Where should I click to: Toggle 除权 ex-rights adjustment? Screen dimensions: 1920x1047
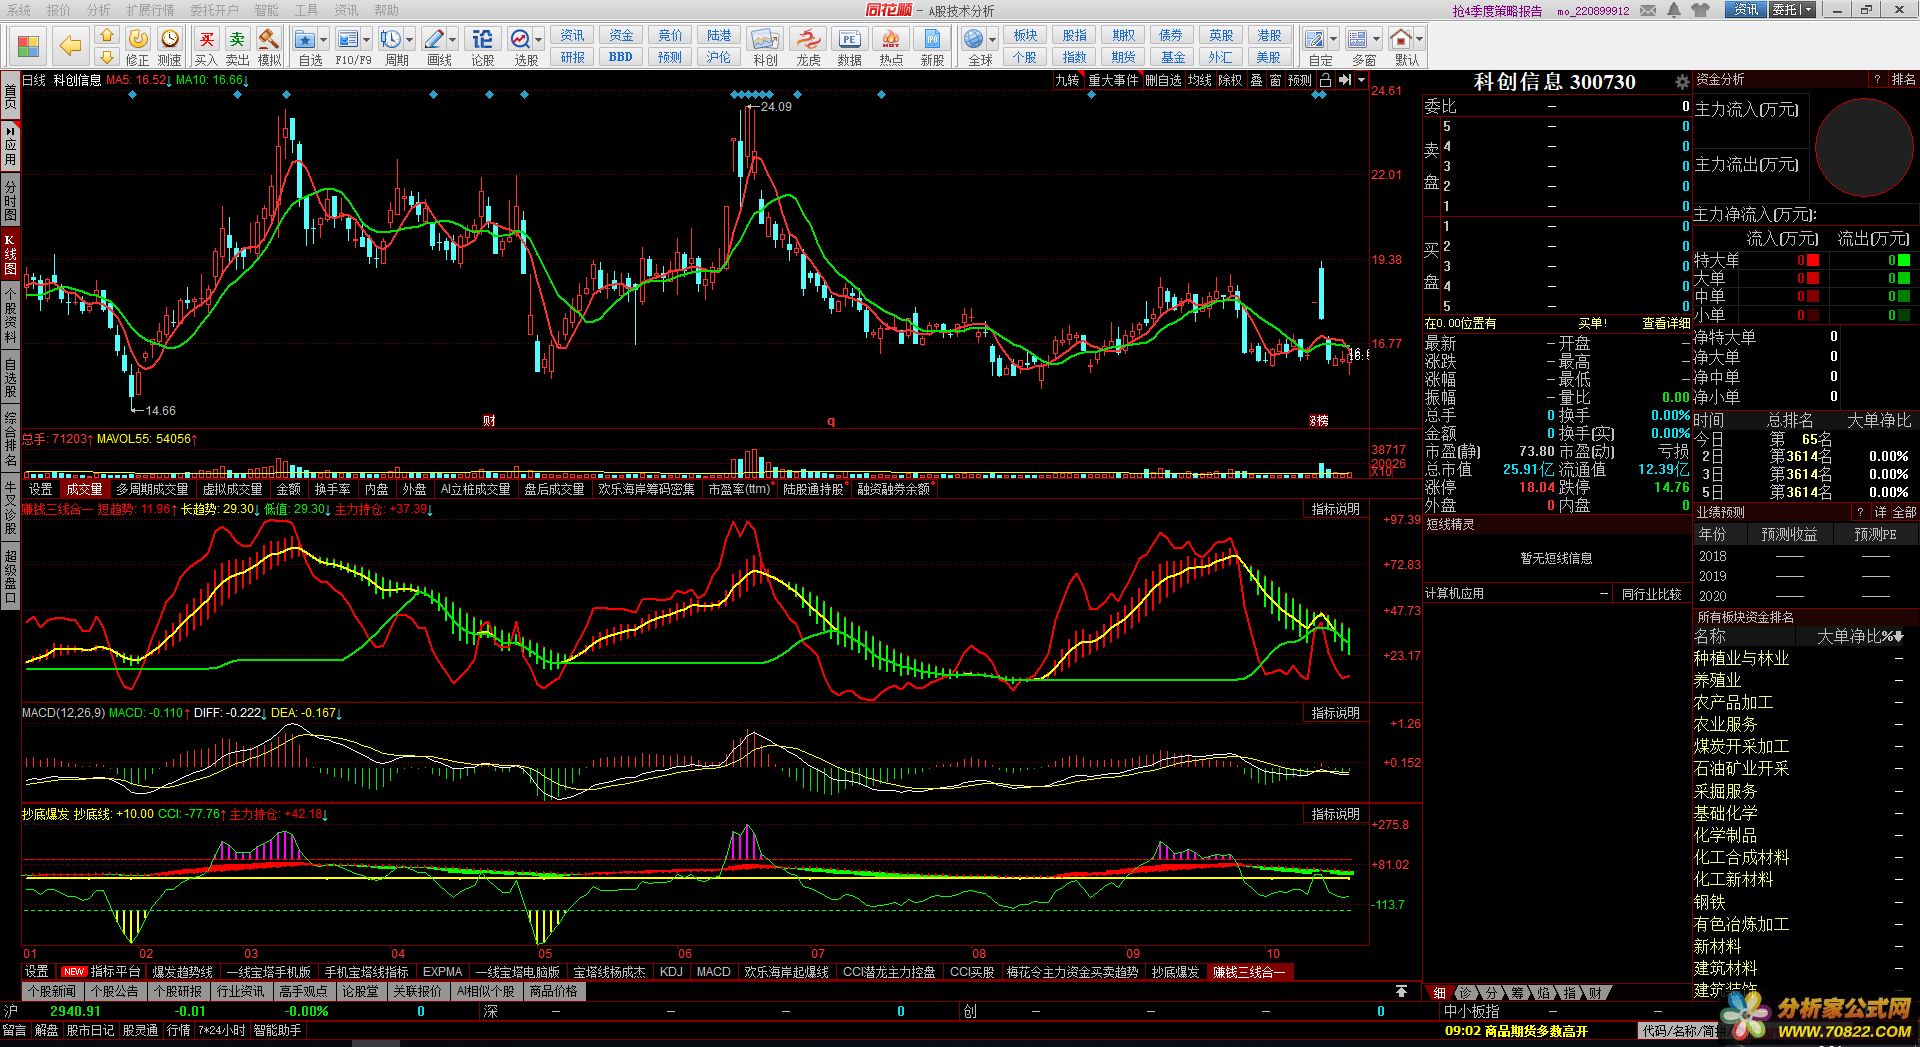[1229, 80]
